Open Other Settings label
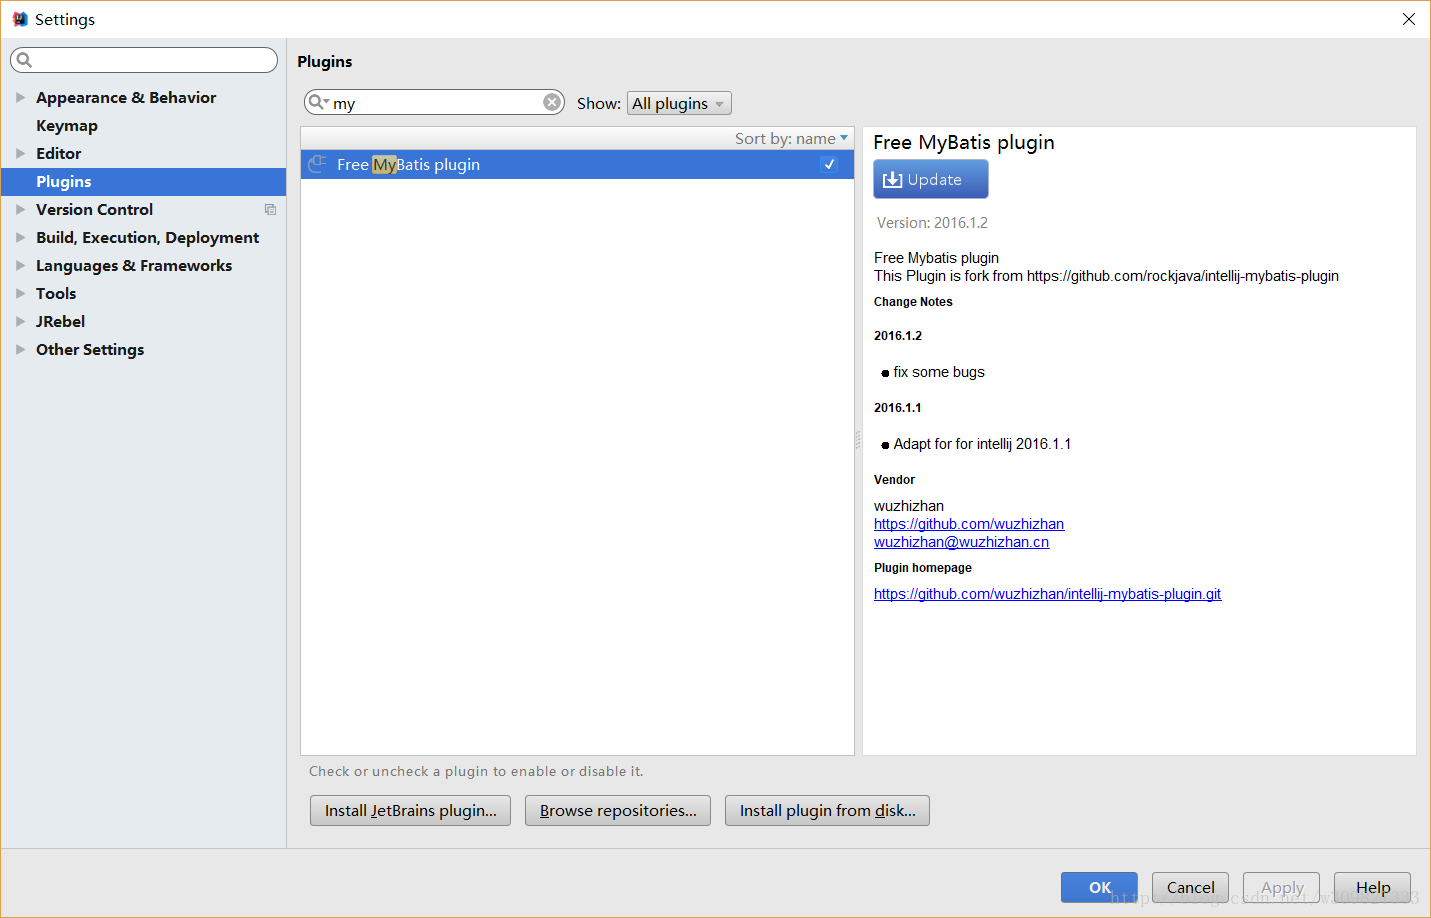The width and height of the screenshot is (1431, 918). [90, 349]
